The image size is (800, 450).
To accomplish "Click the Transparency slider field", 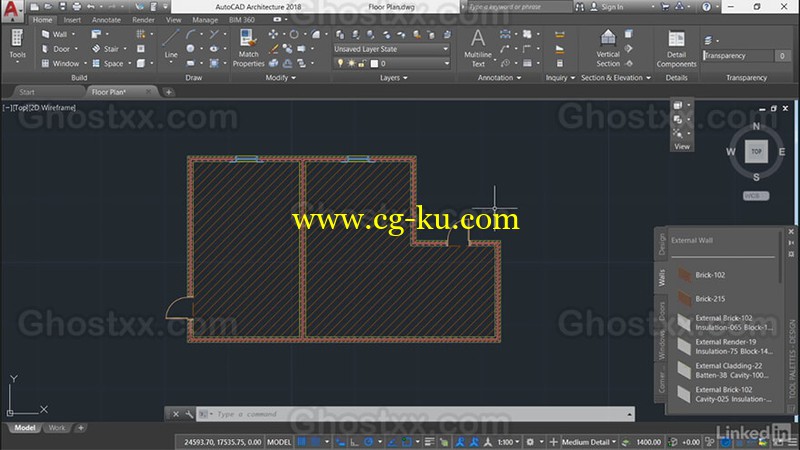I will click(x=738, y=56).
